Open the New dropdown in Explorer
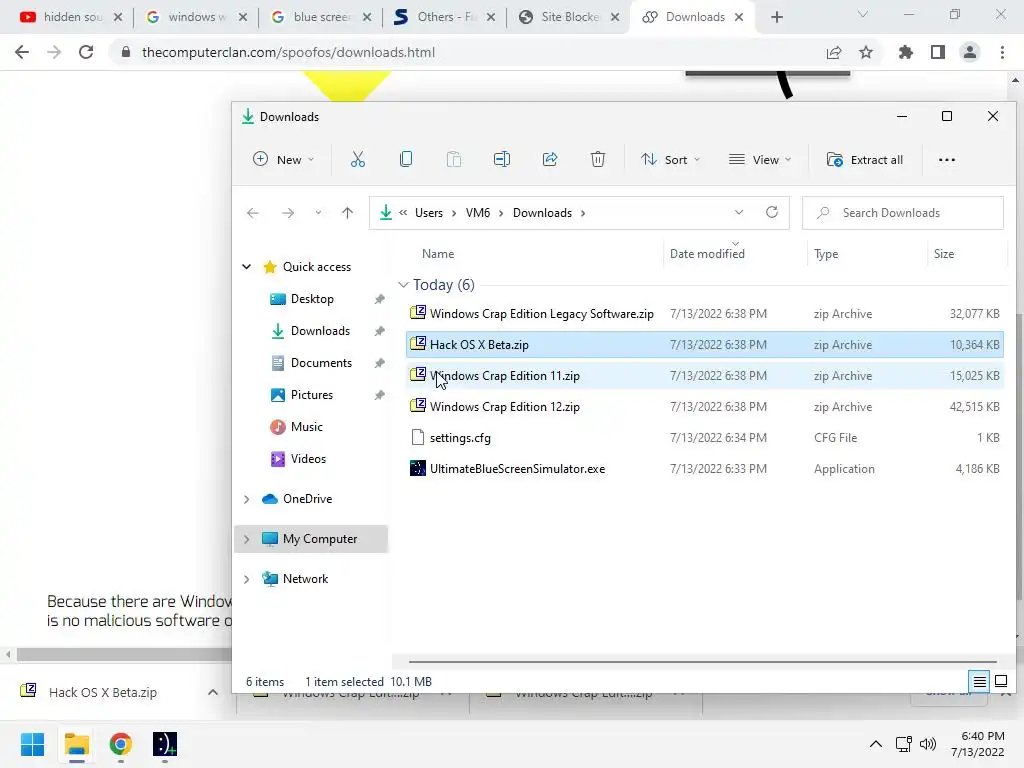The width and height of the screenshot is (1024, 768). [283, 159]
